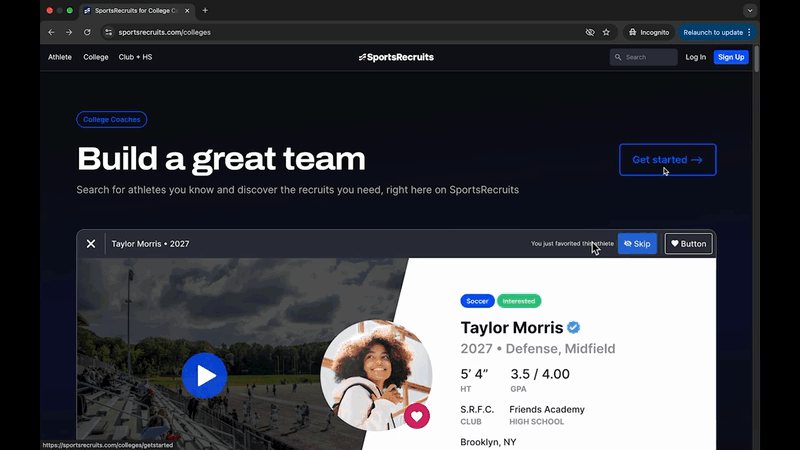Click the Get started button
Screen dimensions: 800x450
667,160
